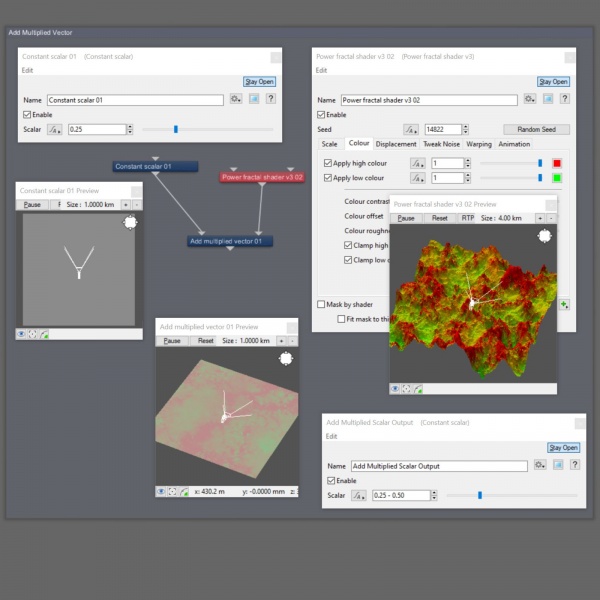Viewport: 600px width, 600px height.
Task: Open Edit menu in Power fractal shader window
Action: tap(321, 70)
